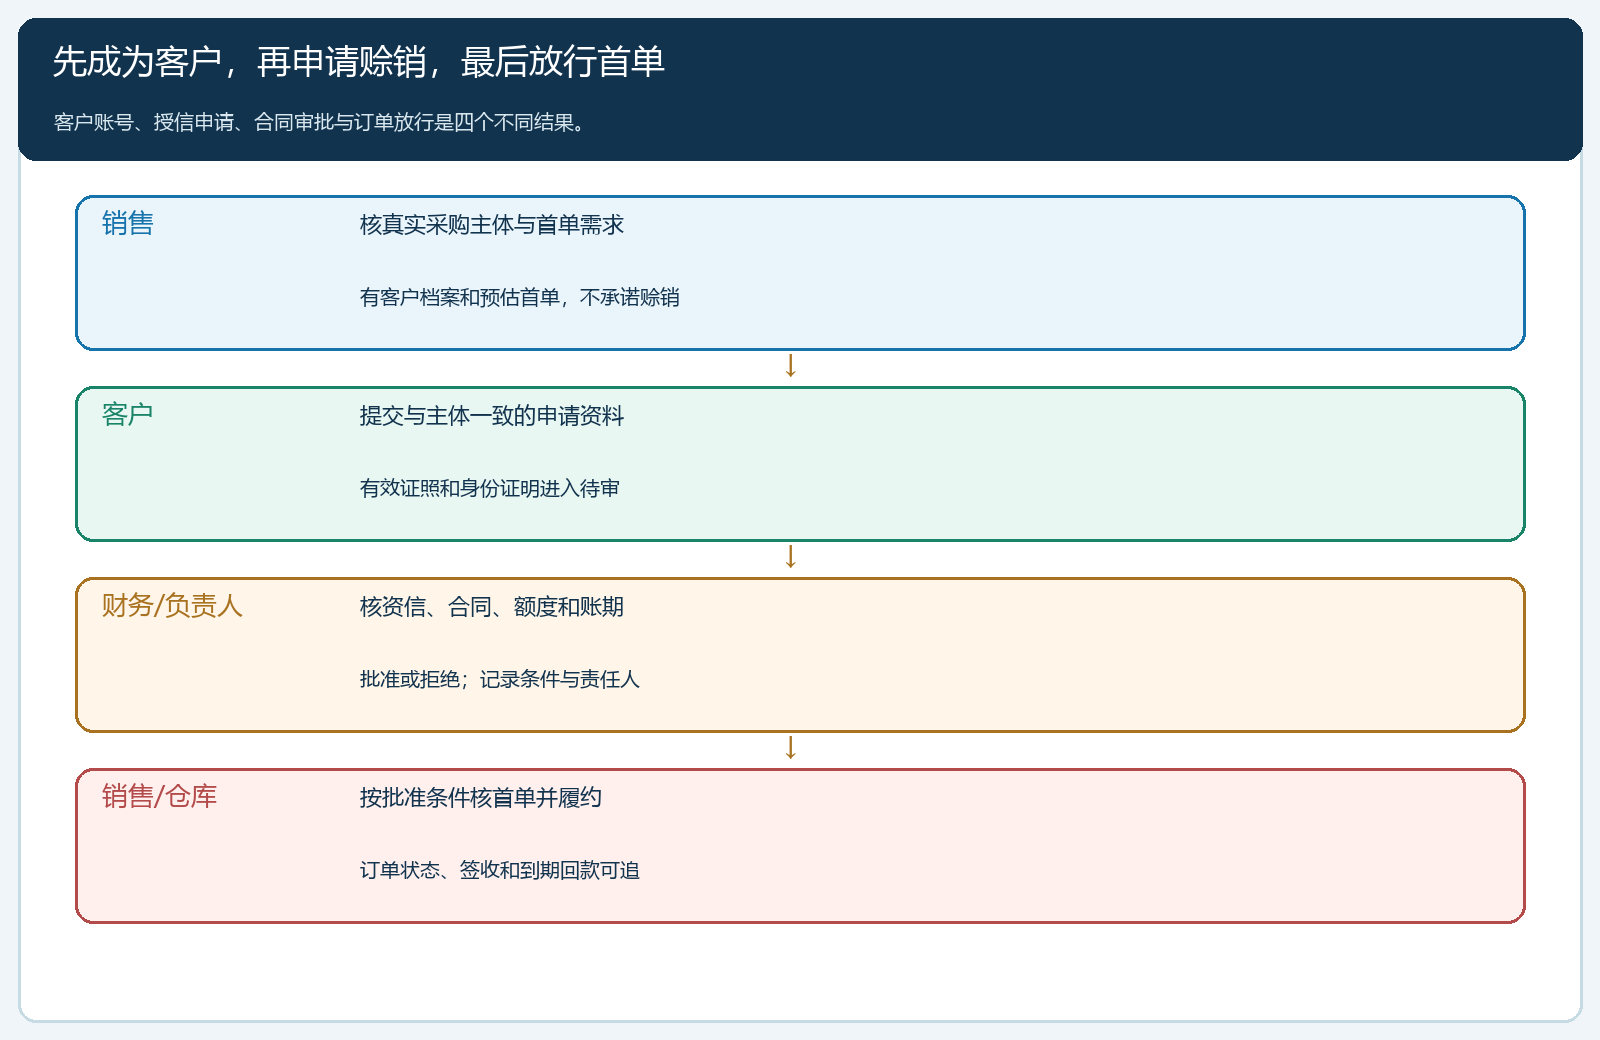This screenshot has width=1600, height=1040.
Task: Select the subtitle 客户账号、授信申请、合同审批与订单放行是四个不同结果。
Action: pos(319,122)
